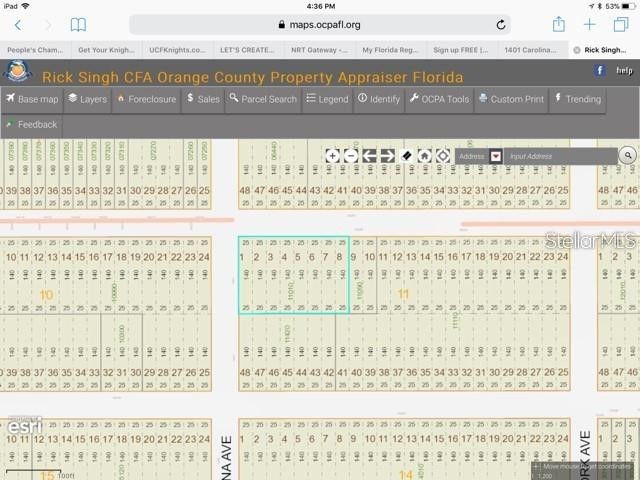Select the eraser clear tool

pyautogui.click(x=407, y=156)
